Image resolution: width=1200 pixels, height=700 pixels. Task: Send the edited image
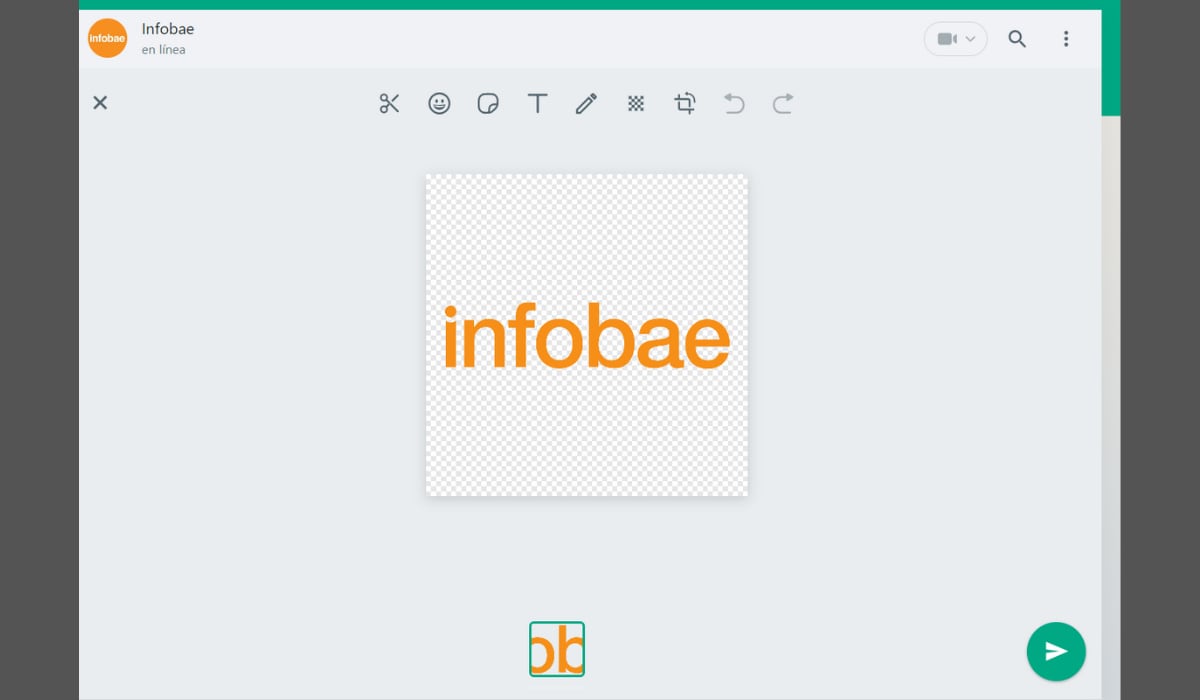tap(1055, 651)
